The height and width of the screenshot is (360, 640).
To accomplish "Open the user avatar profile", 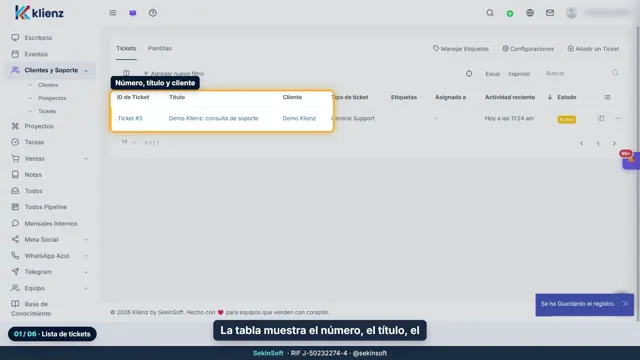I will click(571, 13).
